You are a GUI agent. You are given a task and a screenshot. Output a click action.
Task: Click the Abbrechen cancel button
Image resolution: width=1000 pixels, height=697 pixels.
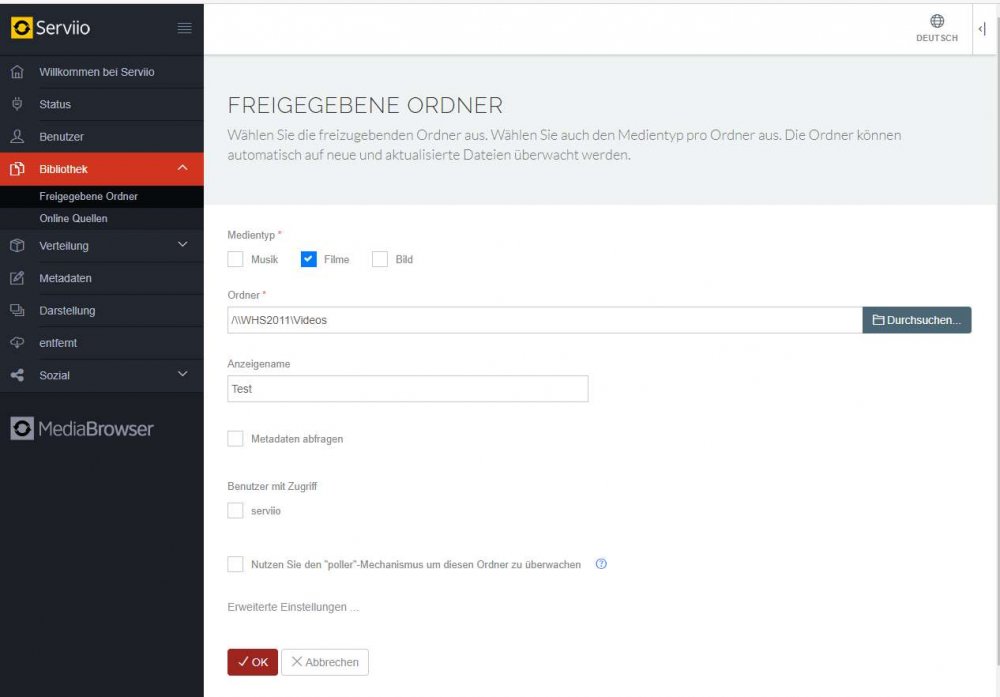coord(325,662)
